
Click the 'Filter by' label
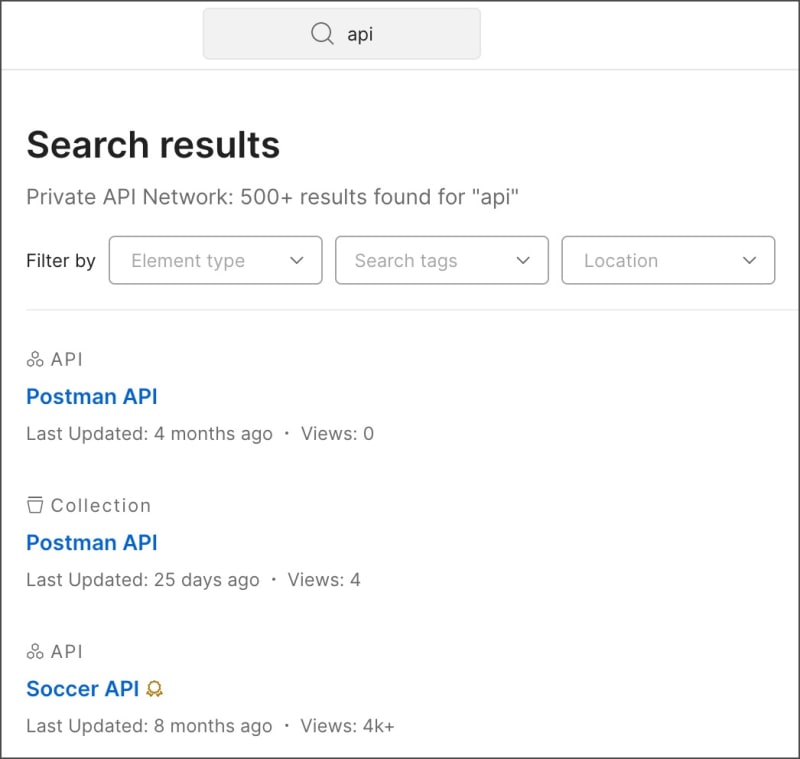[x=60, y=260]
